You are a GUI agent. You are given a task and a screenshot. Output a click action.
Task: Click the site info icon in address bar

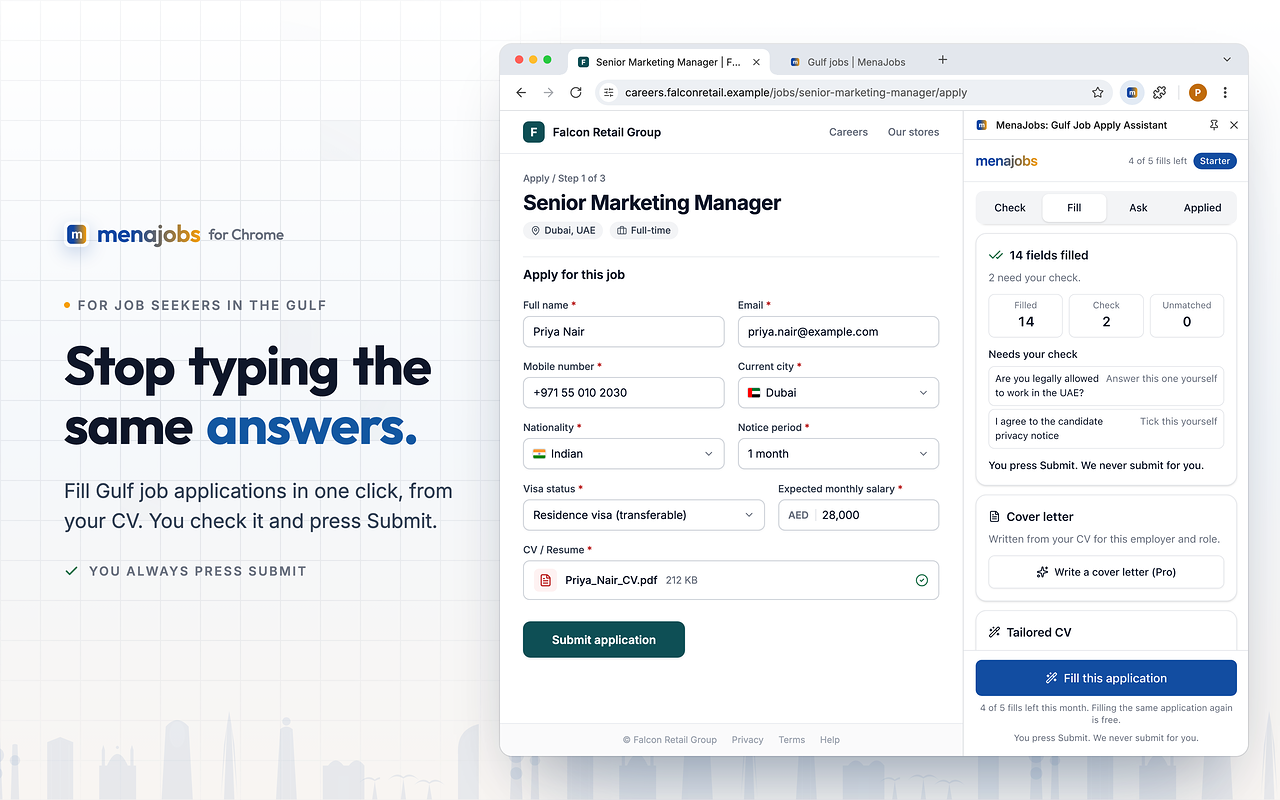coord(609,93)
